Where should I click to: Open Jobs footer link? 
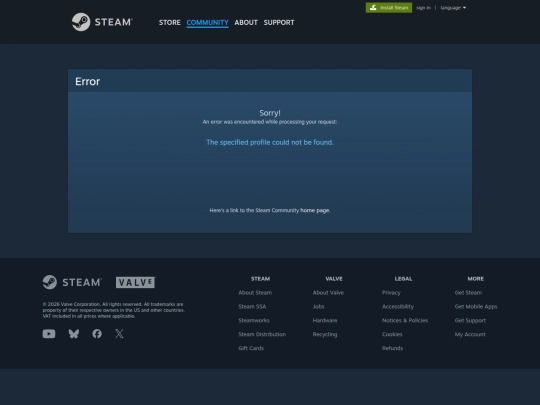(319, 306)
